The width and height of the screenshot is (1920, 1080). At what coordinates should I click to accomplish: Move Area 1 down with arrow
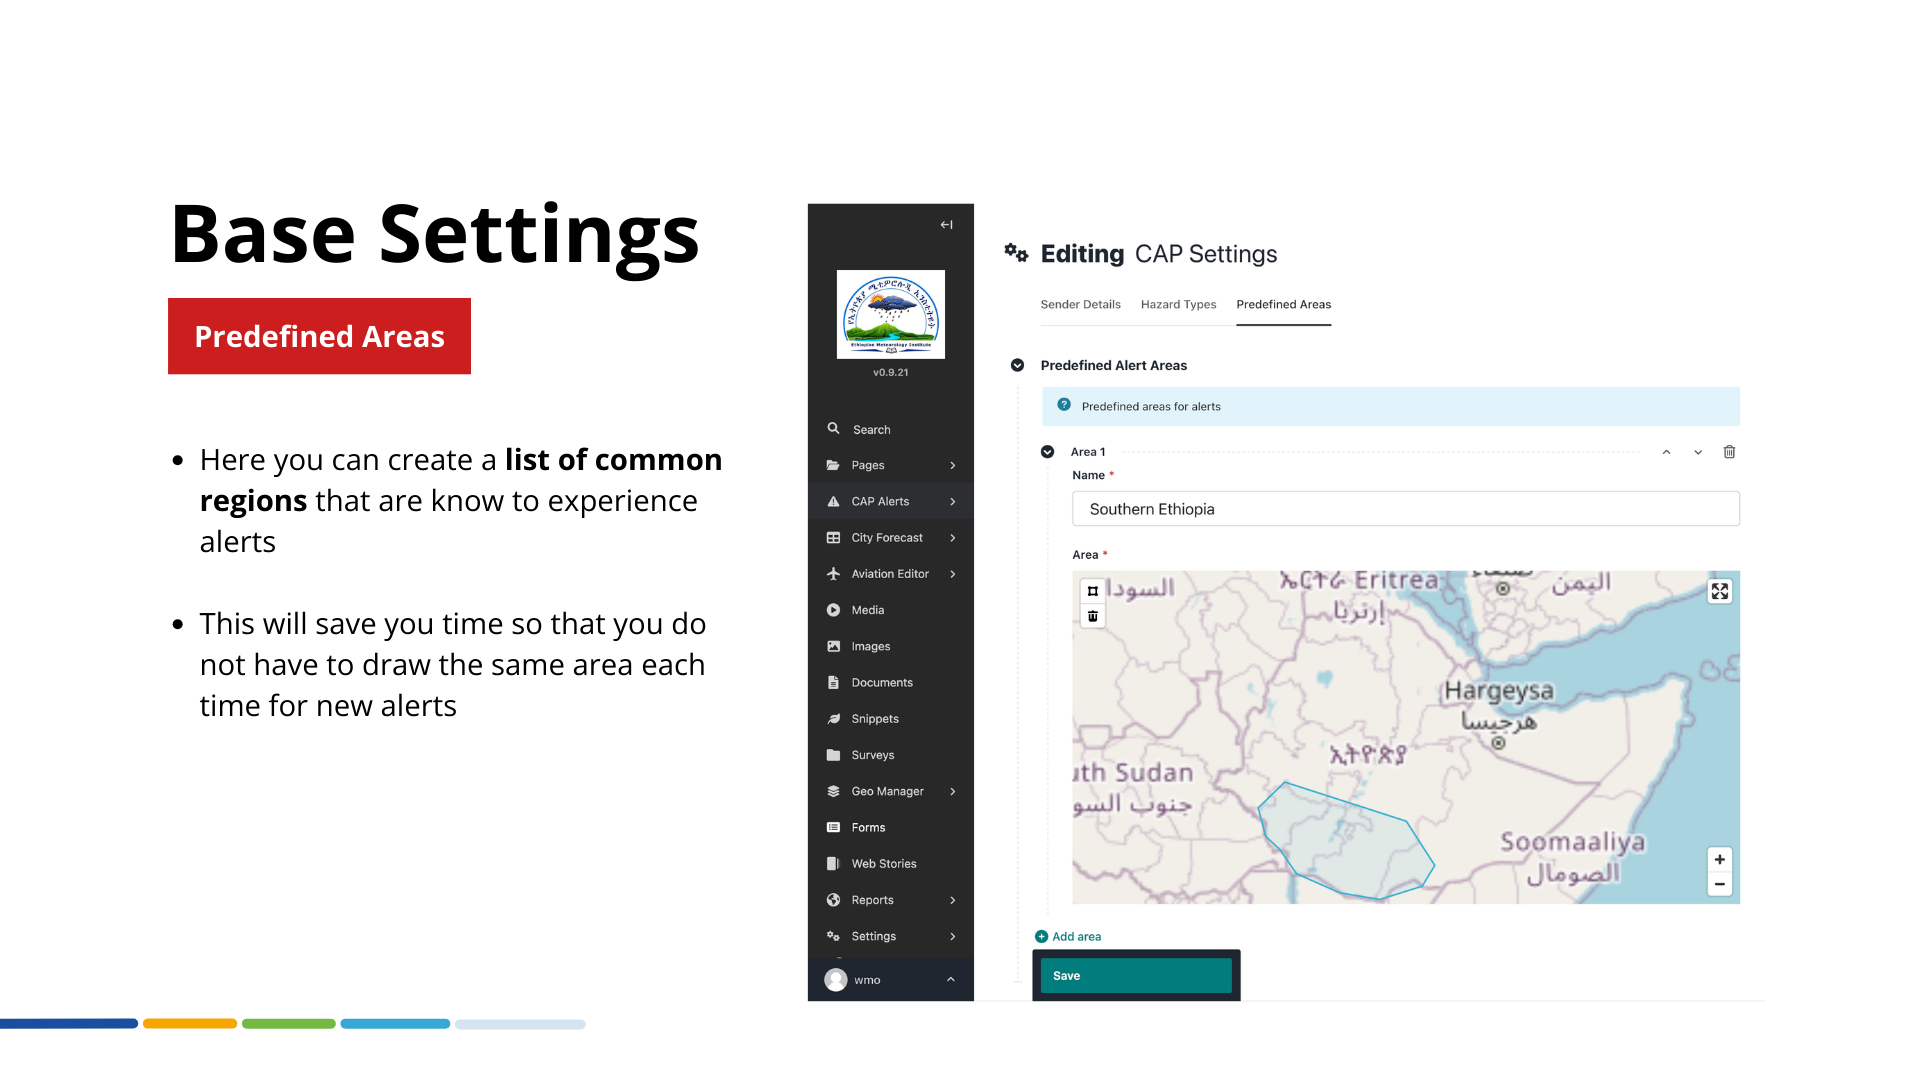[x=1698, y=452]
